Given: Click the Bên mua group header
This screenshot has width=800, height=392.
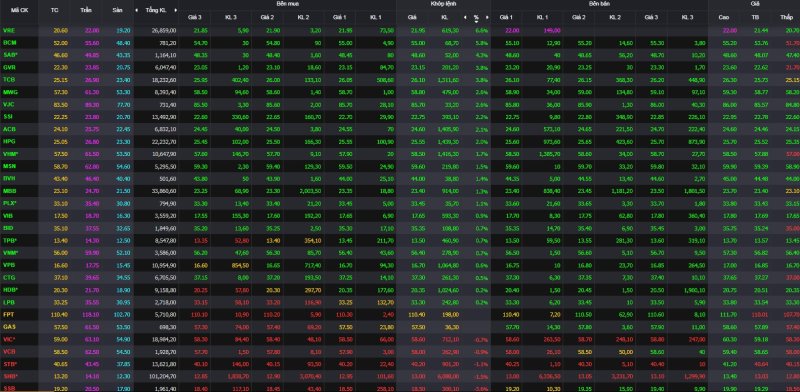Looking at the screenshot, I should pyautogui.click(x=287, y=3).
